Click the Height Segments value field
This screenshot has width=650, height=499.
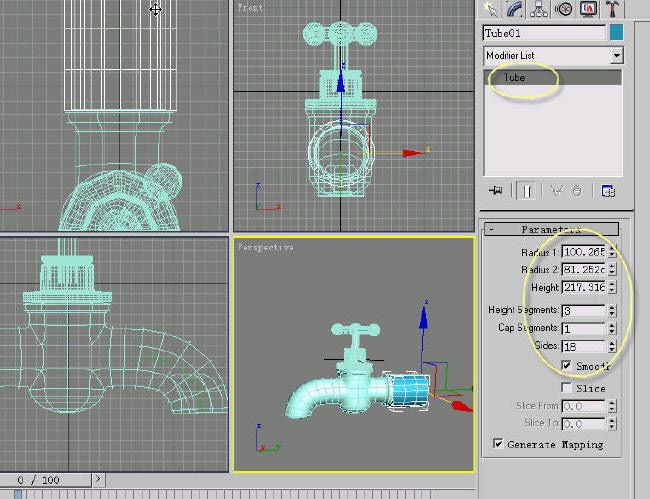tap(583, 311)
